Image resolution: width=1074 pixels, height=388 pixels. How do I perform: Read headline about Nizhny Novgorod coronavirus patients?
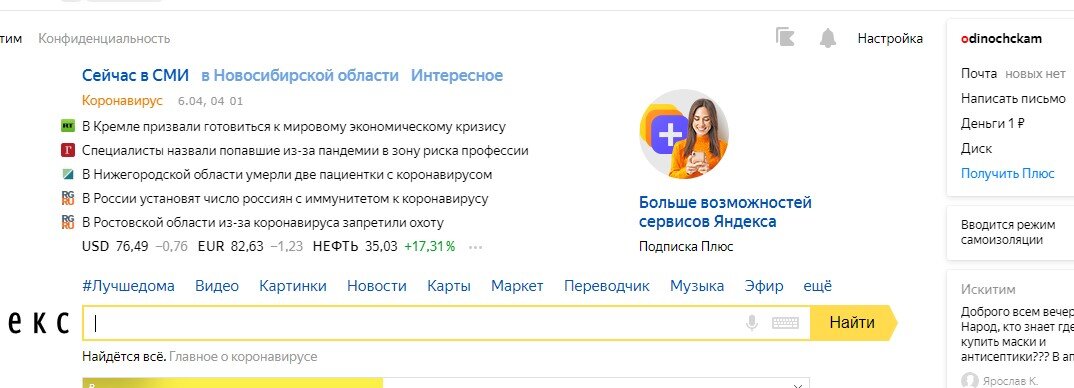click(x=287, y=175)
